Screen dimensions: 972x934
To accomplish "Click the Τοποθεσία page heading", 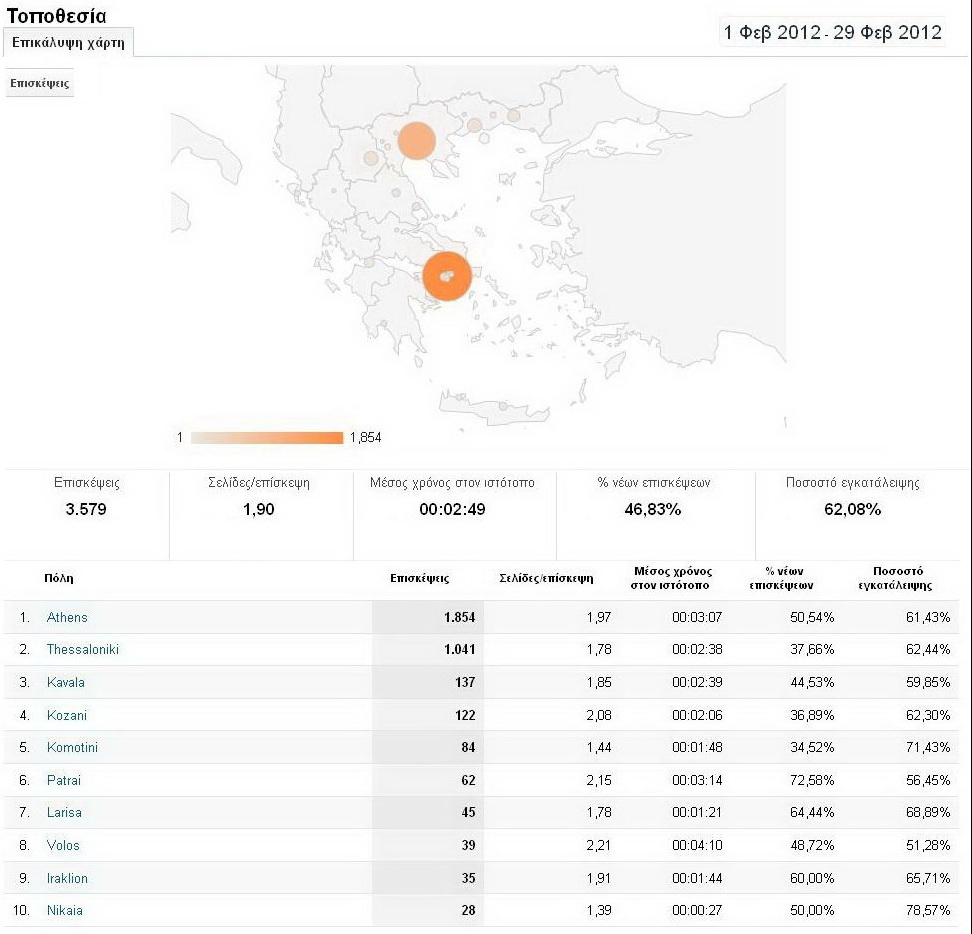I will 56,15.
